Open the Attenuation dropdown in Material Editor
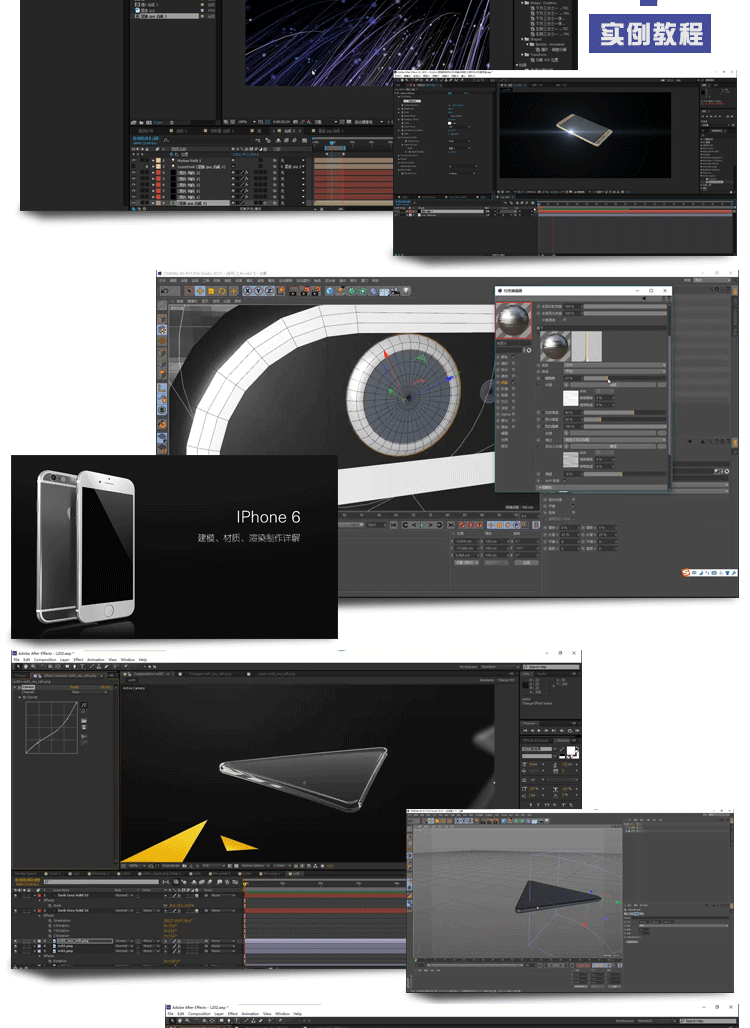750x1028 pixels. click(615, 371)
